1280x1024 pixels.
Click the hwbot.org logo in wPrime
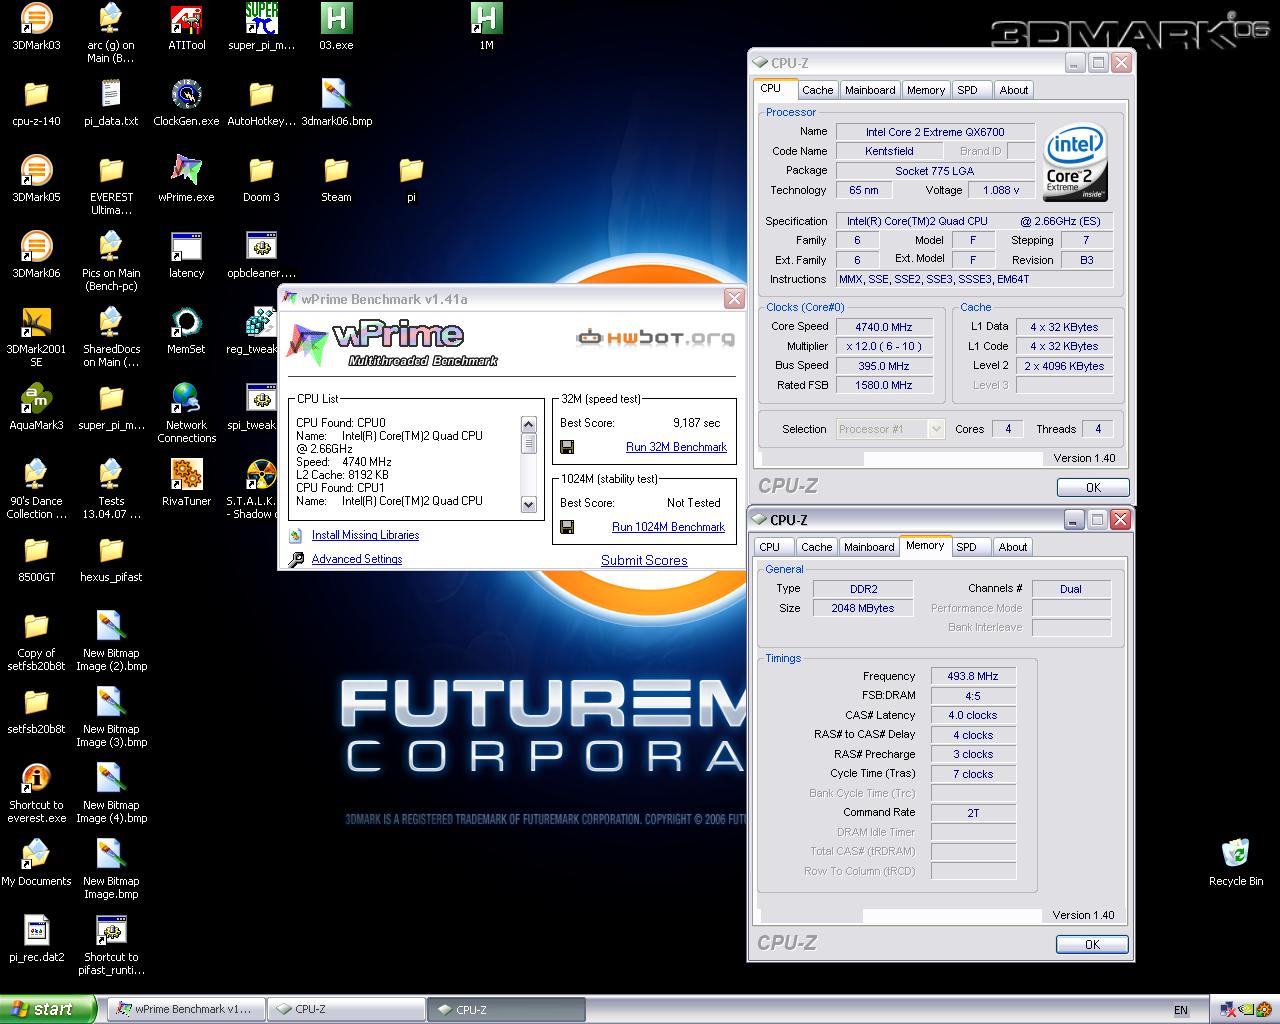pos(655,337)
